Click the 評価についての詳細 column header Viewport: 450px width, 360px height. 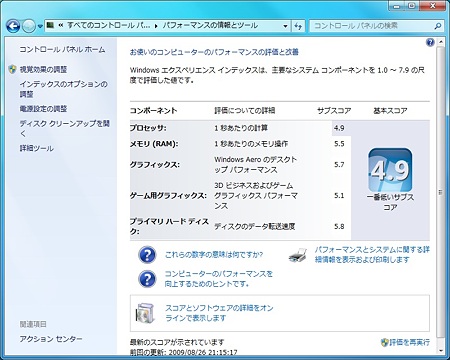click(x=245, y=111)
